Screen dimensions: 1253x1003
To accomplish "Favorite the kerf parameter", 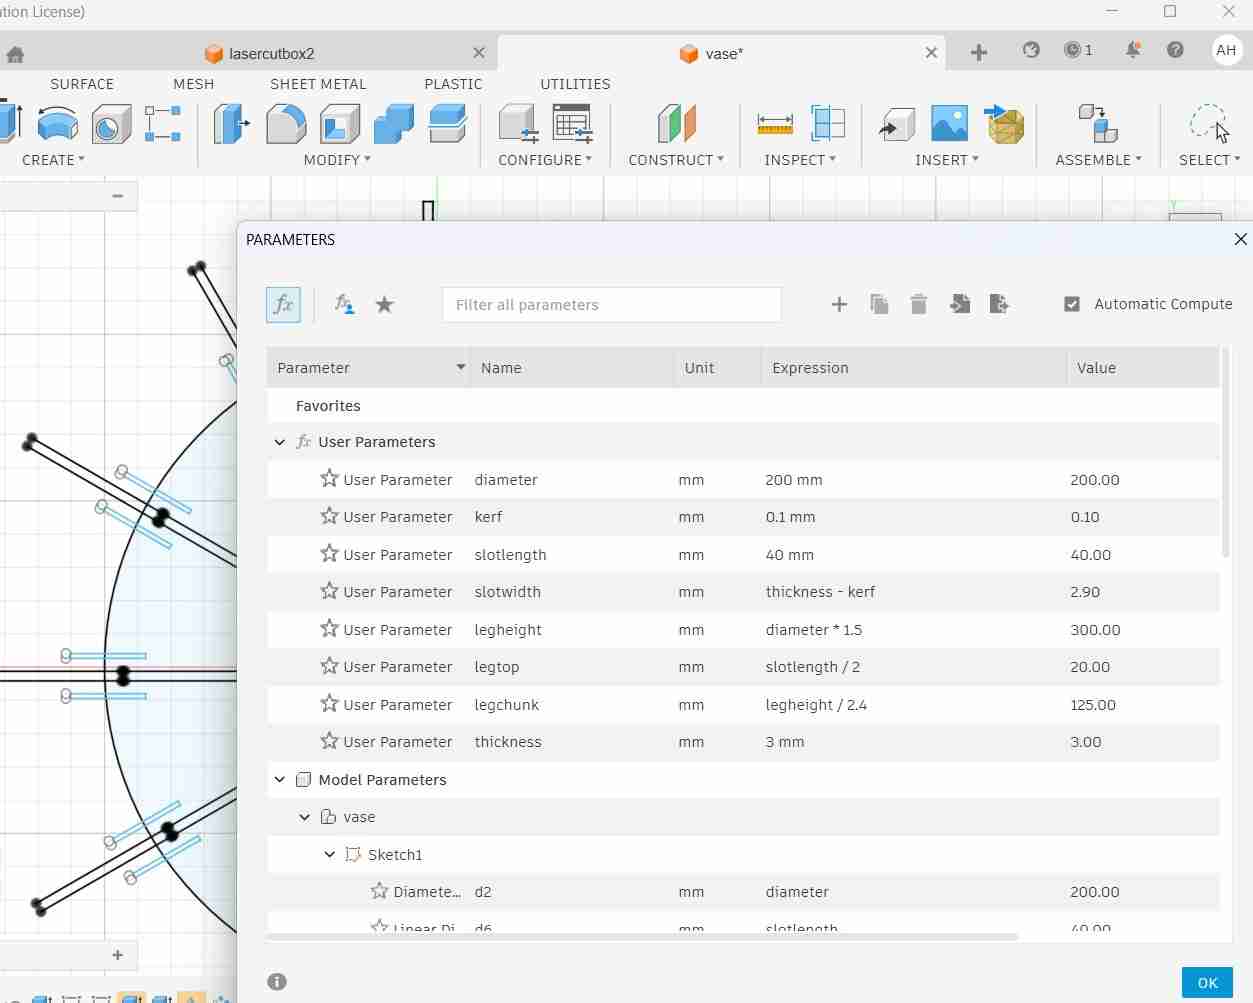I will (x=329, y=517).
